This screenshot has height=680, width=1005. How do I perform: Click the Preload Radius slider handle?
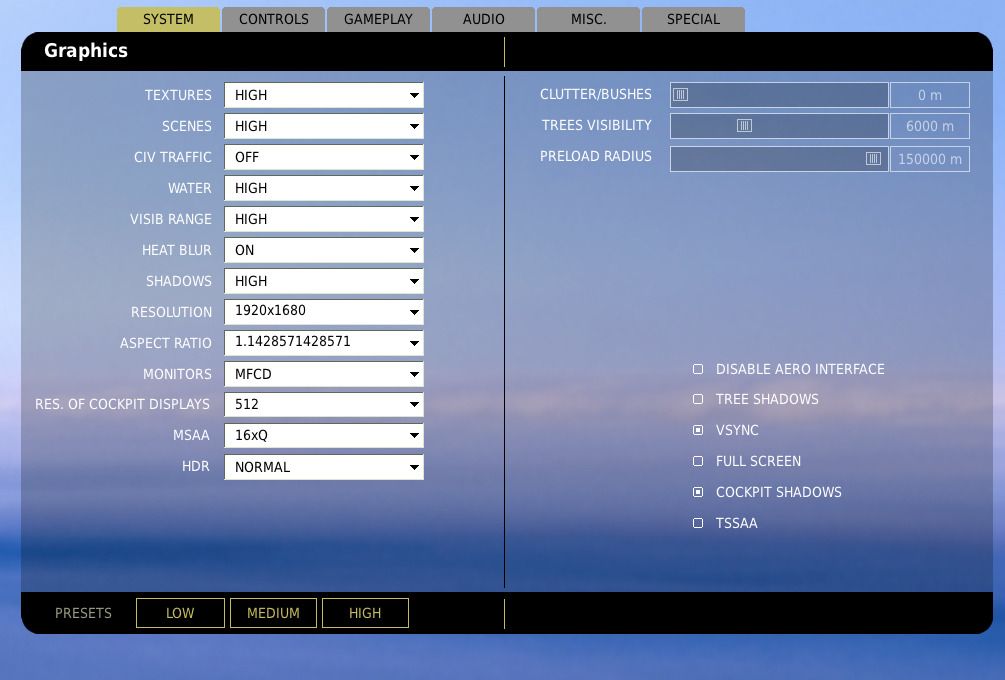873,158
